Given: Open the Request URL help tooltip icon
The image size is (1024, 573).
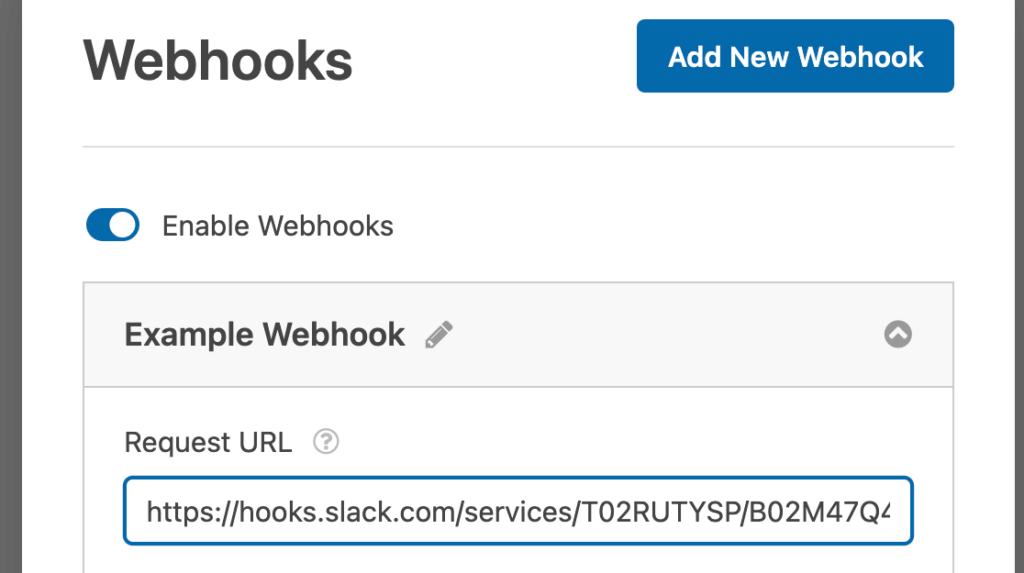Looking at the screenshot, I should [x=326, y=442].
